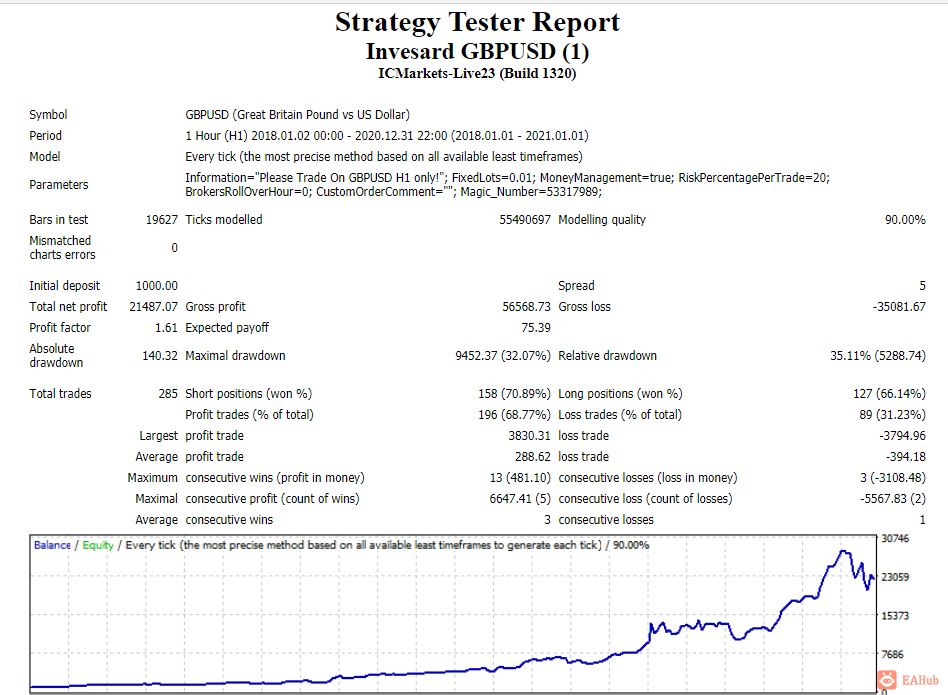Select GBPUSD (Great Britain Pound vs US Dollar)
948x695 pixels.
[x=297, y=115]
